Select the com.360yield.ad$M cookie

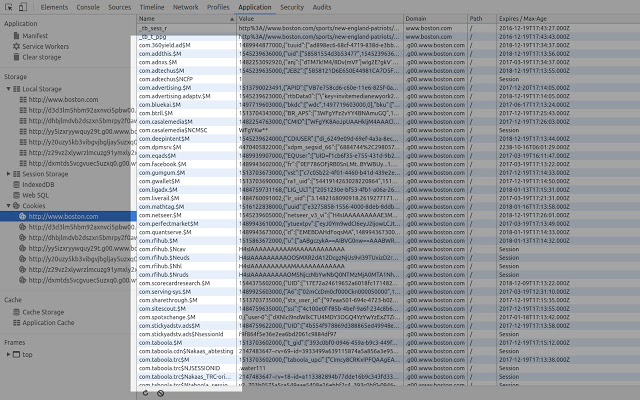pyautogui.click(x=164, y=45)
